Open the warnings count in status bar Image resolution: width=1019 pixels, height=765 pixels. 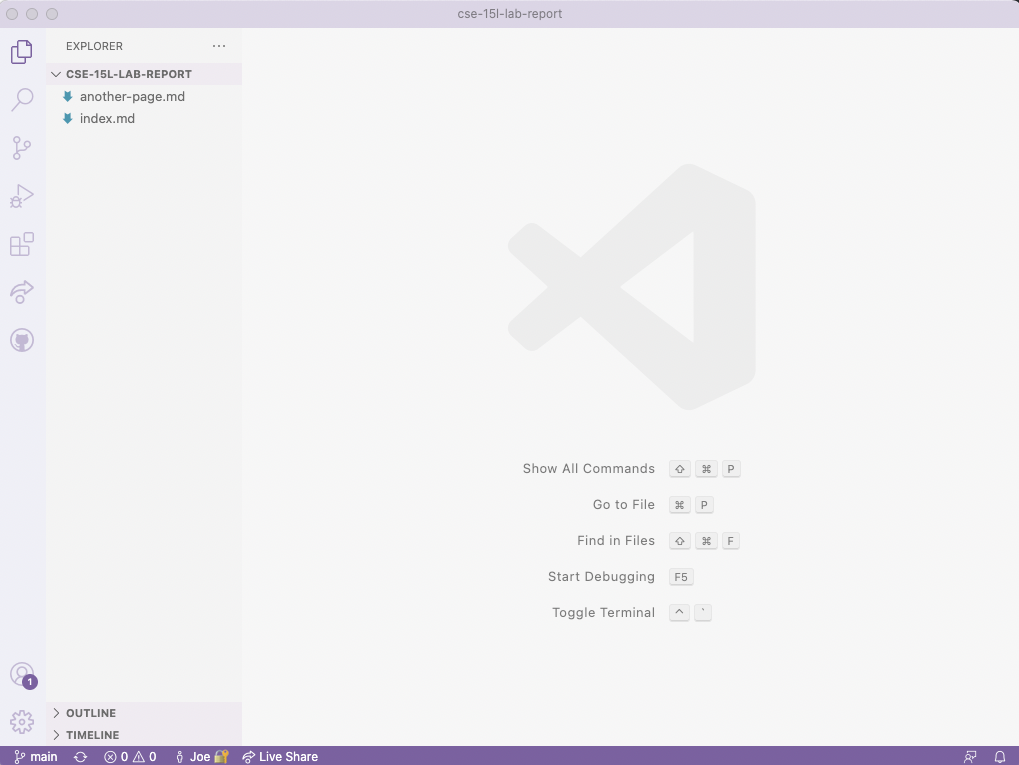pyautogui.click(x=145, y=757)
